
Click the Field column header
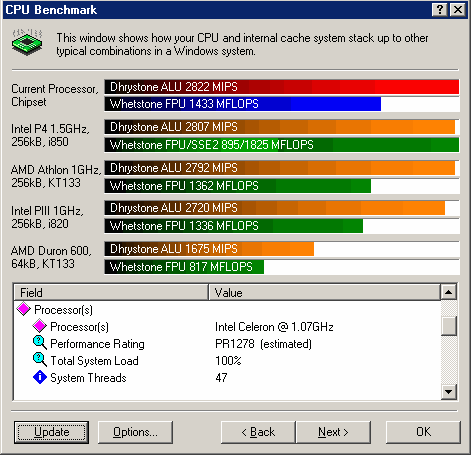[111, 292]
